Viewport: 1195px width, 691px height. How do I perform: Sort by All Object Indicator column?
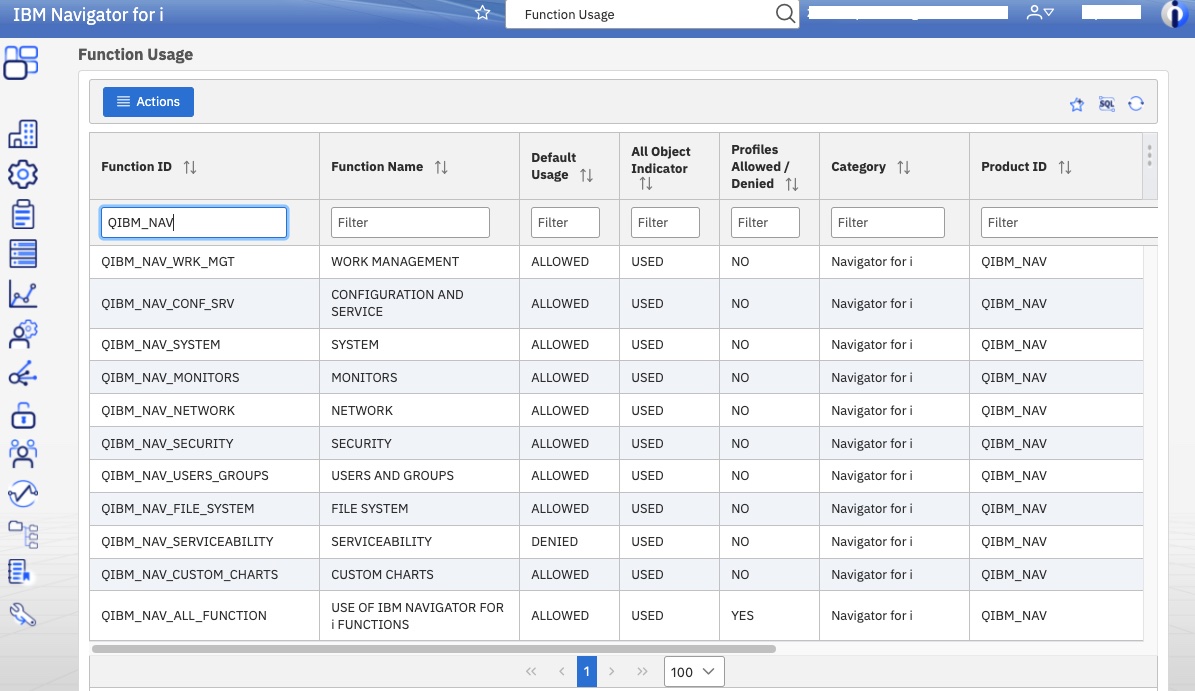point(646,184)
